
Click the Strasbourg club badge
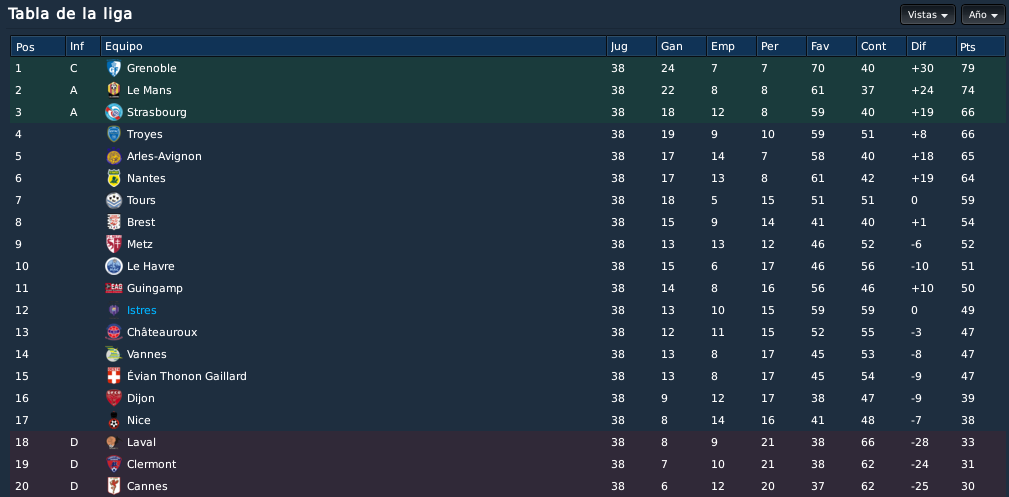[x=114, y=112]
